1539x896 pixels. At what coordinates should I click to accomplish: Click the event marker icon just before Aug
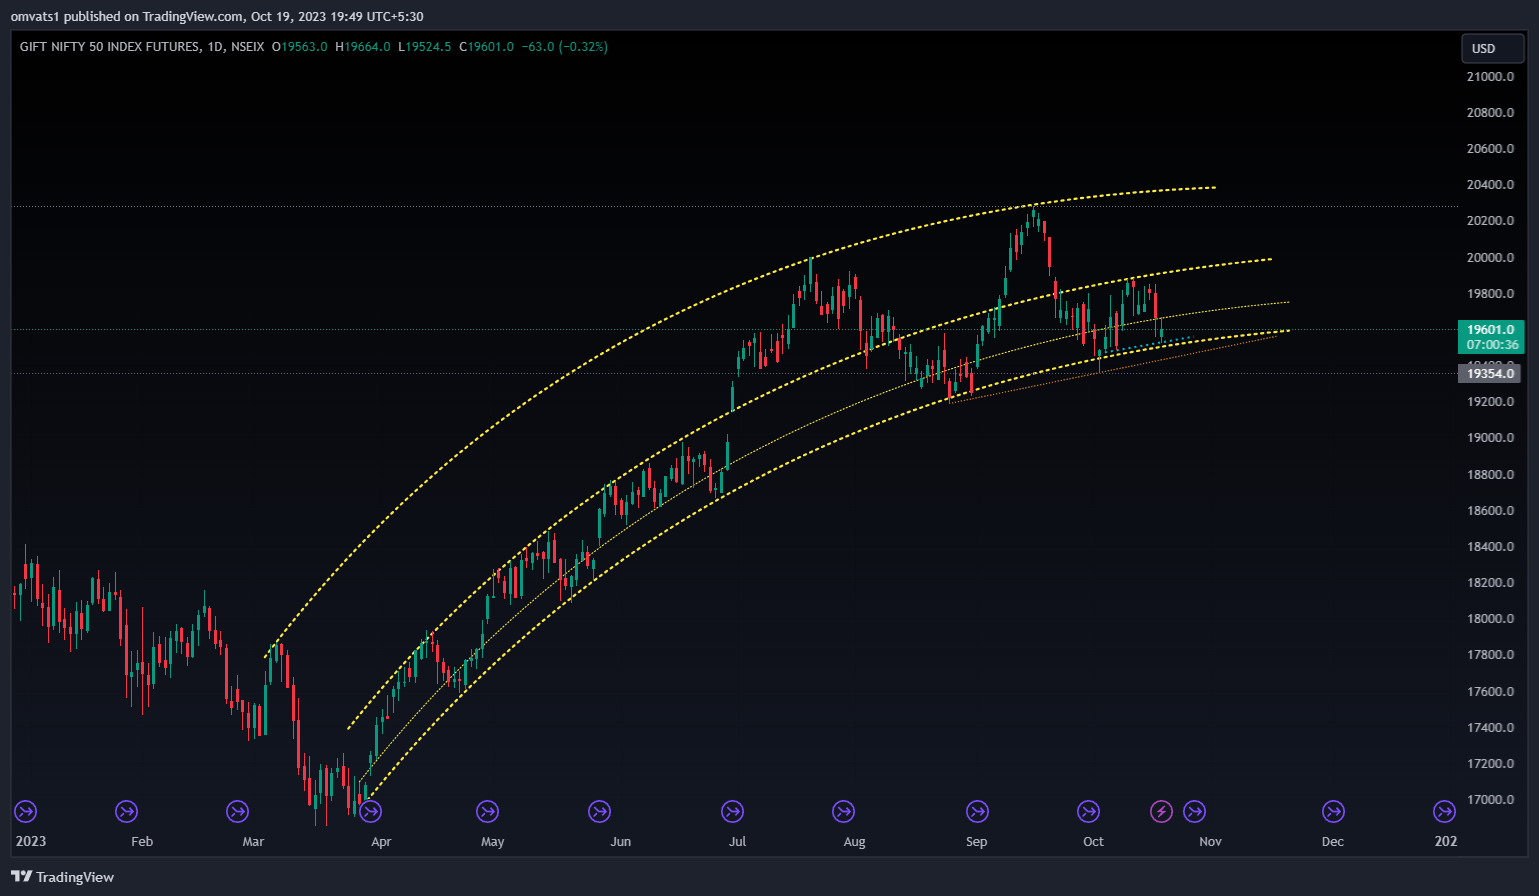click(x=843, y=811)
